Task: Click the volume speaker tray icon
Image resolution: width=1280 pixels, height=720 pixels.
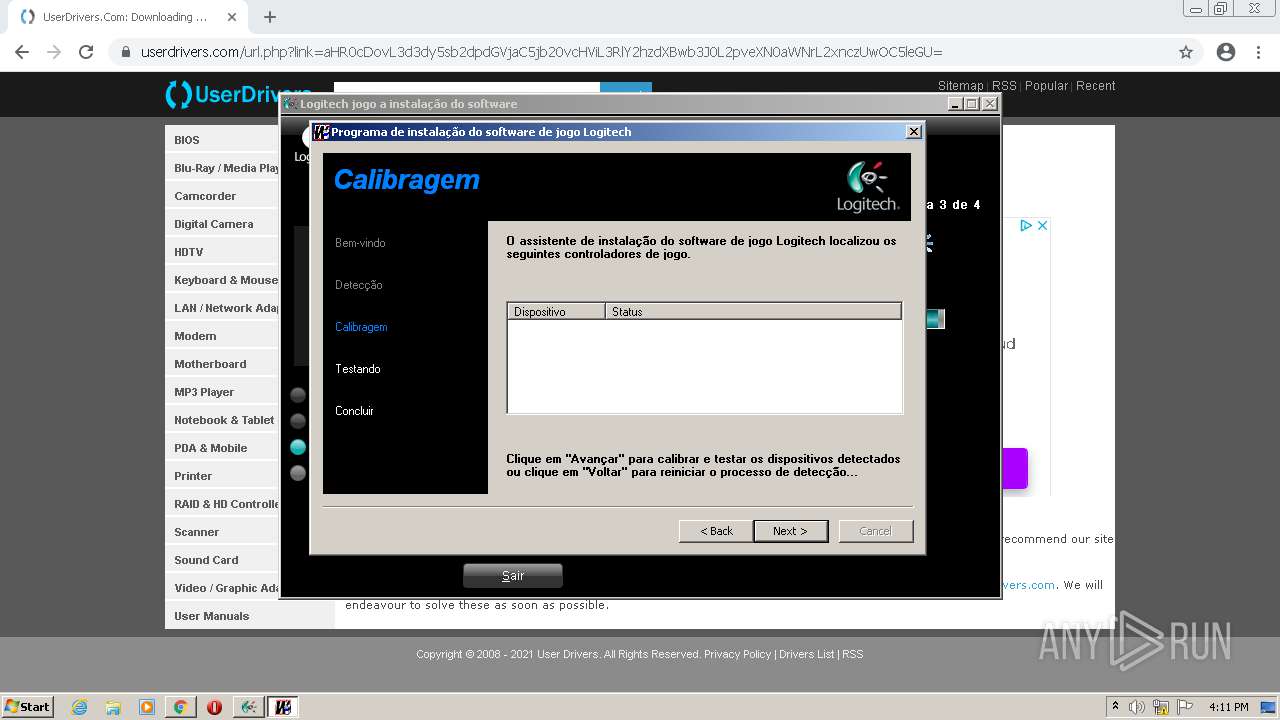Action: (1136, 707)
